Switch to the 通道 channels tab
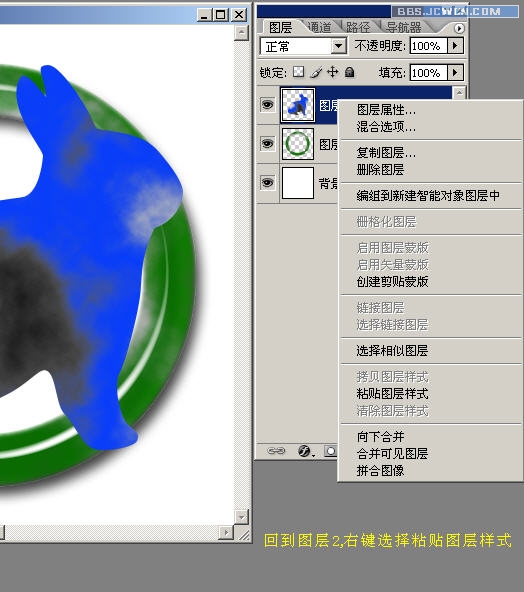This screenshot has height=592, width=524. point(319,27)
